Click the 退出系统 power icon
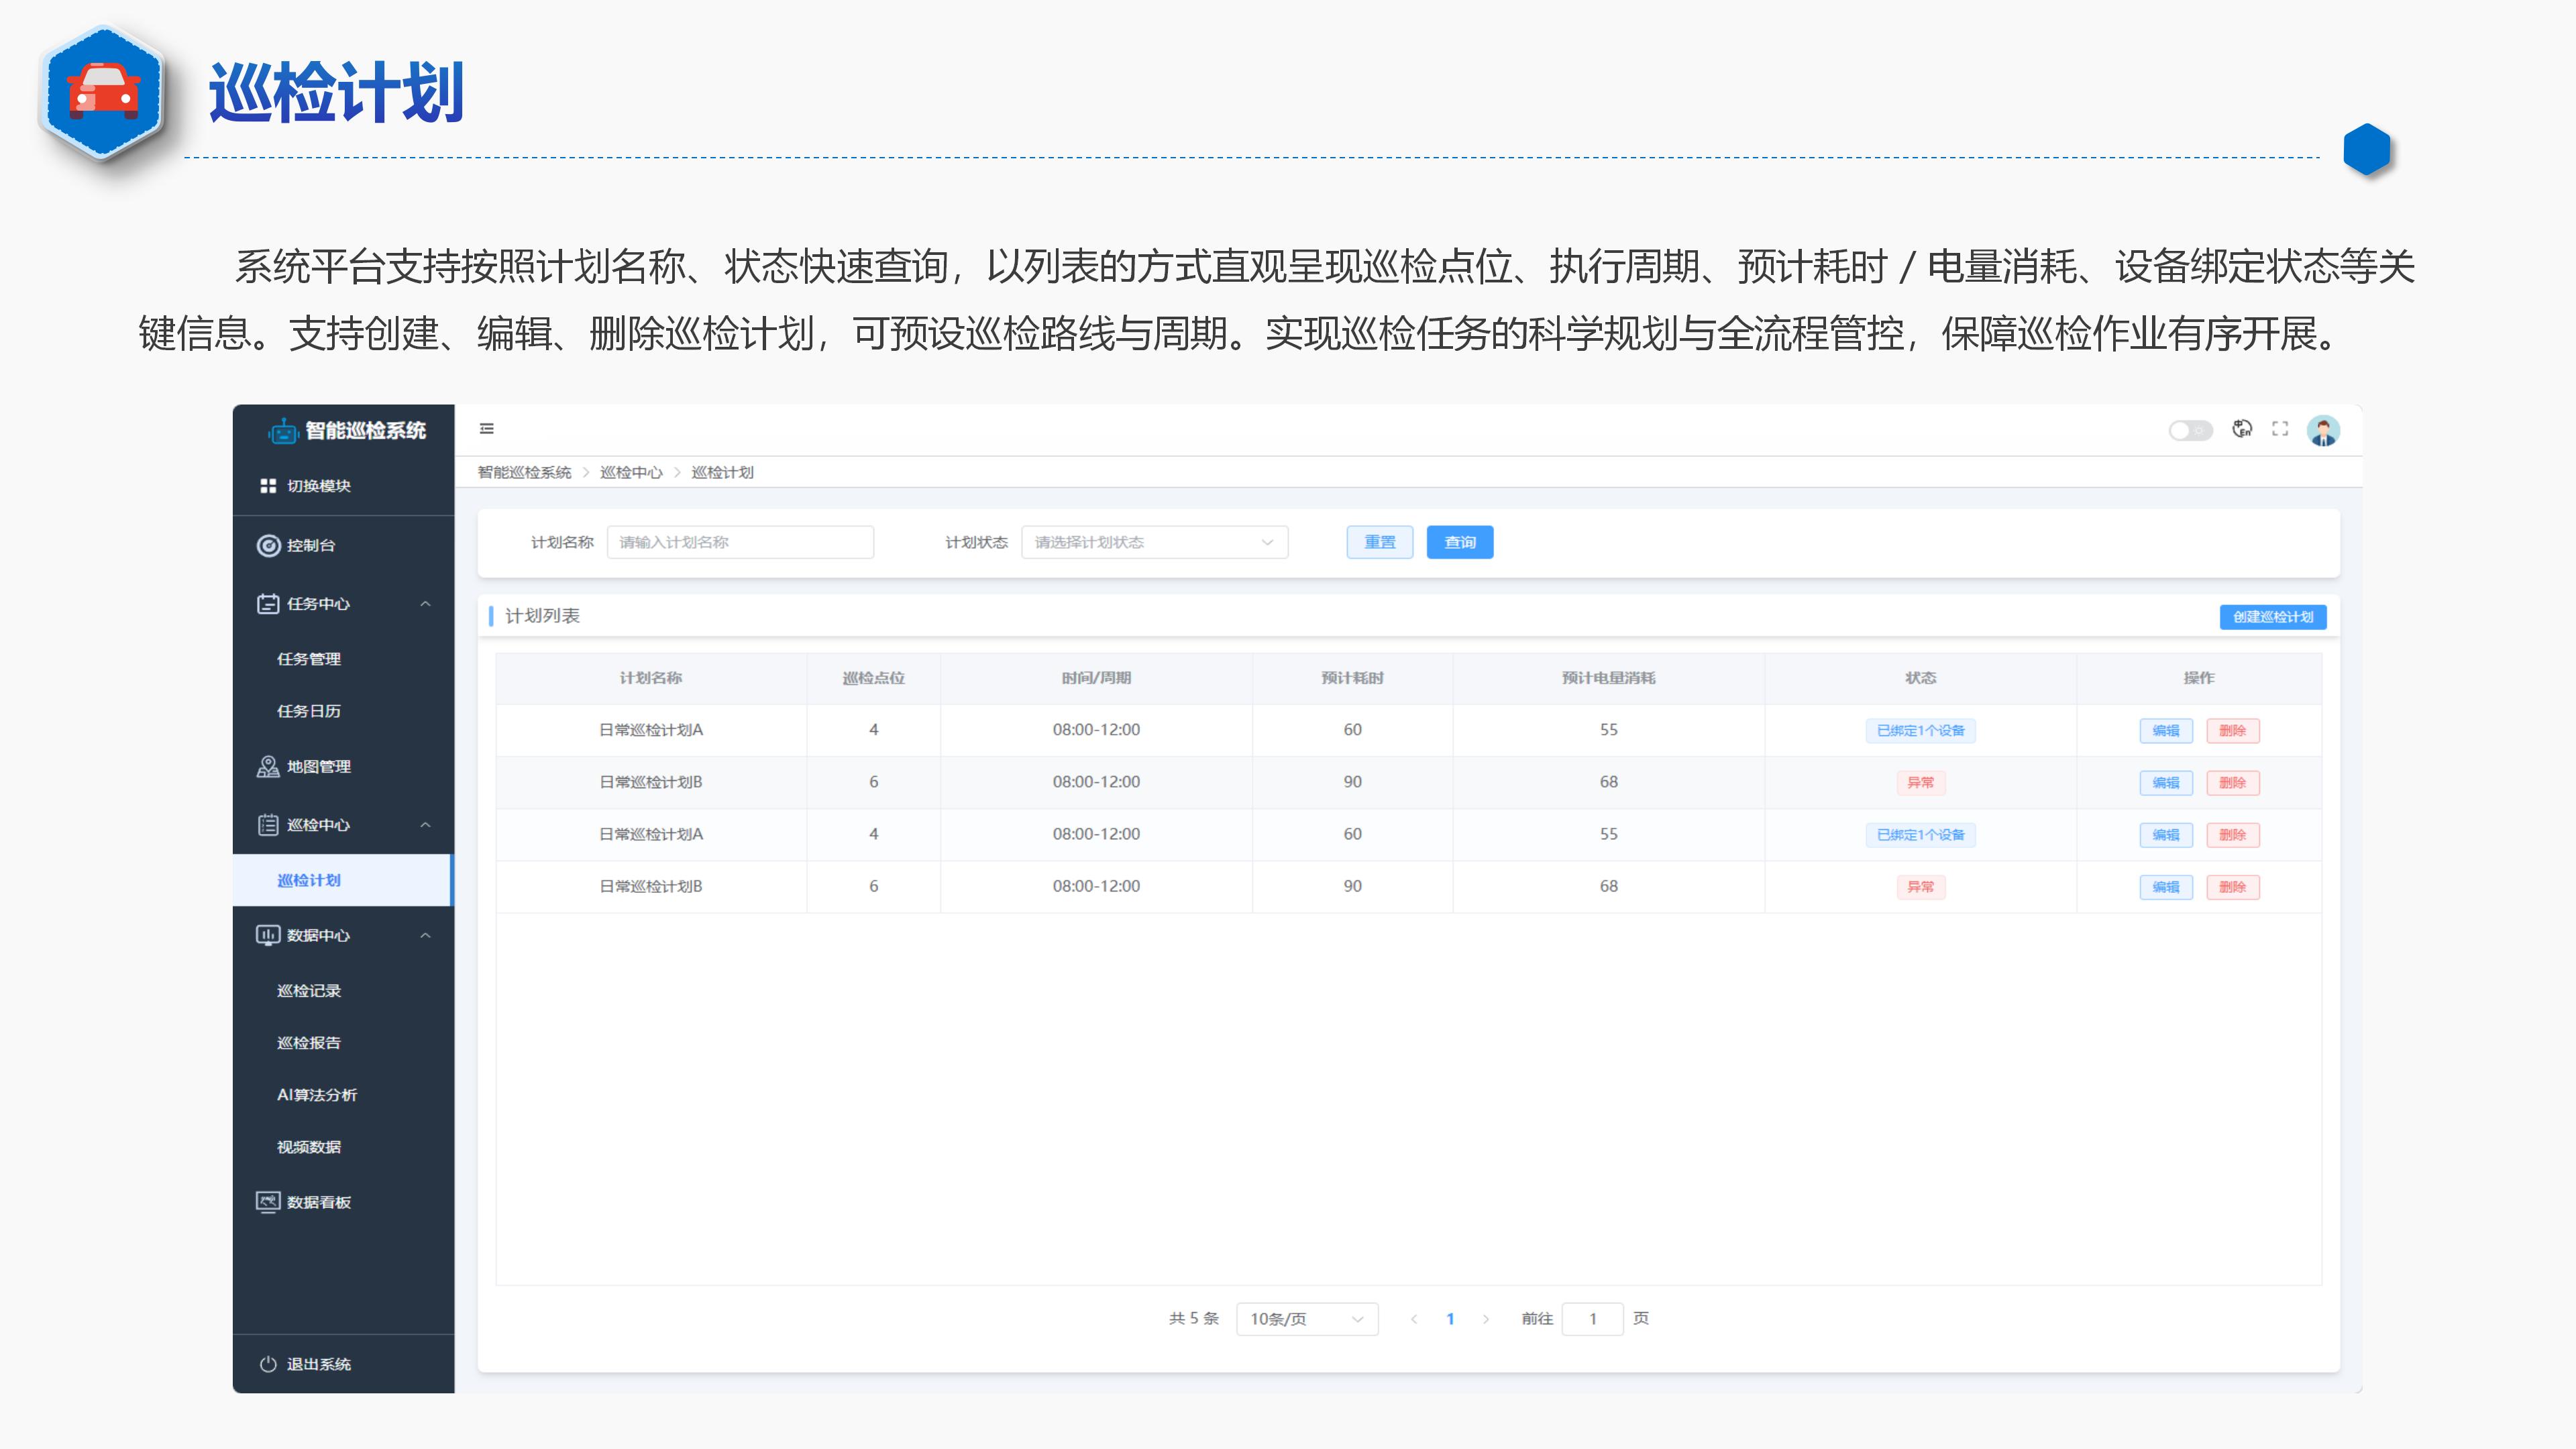 (x=268, y=1364)
